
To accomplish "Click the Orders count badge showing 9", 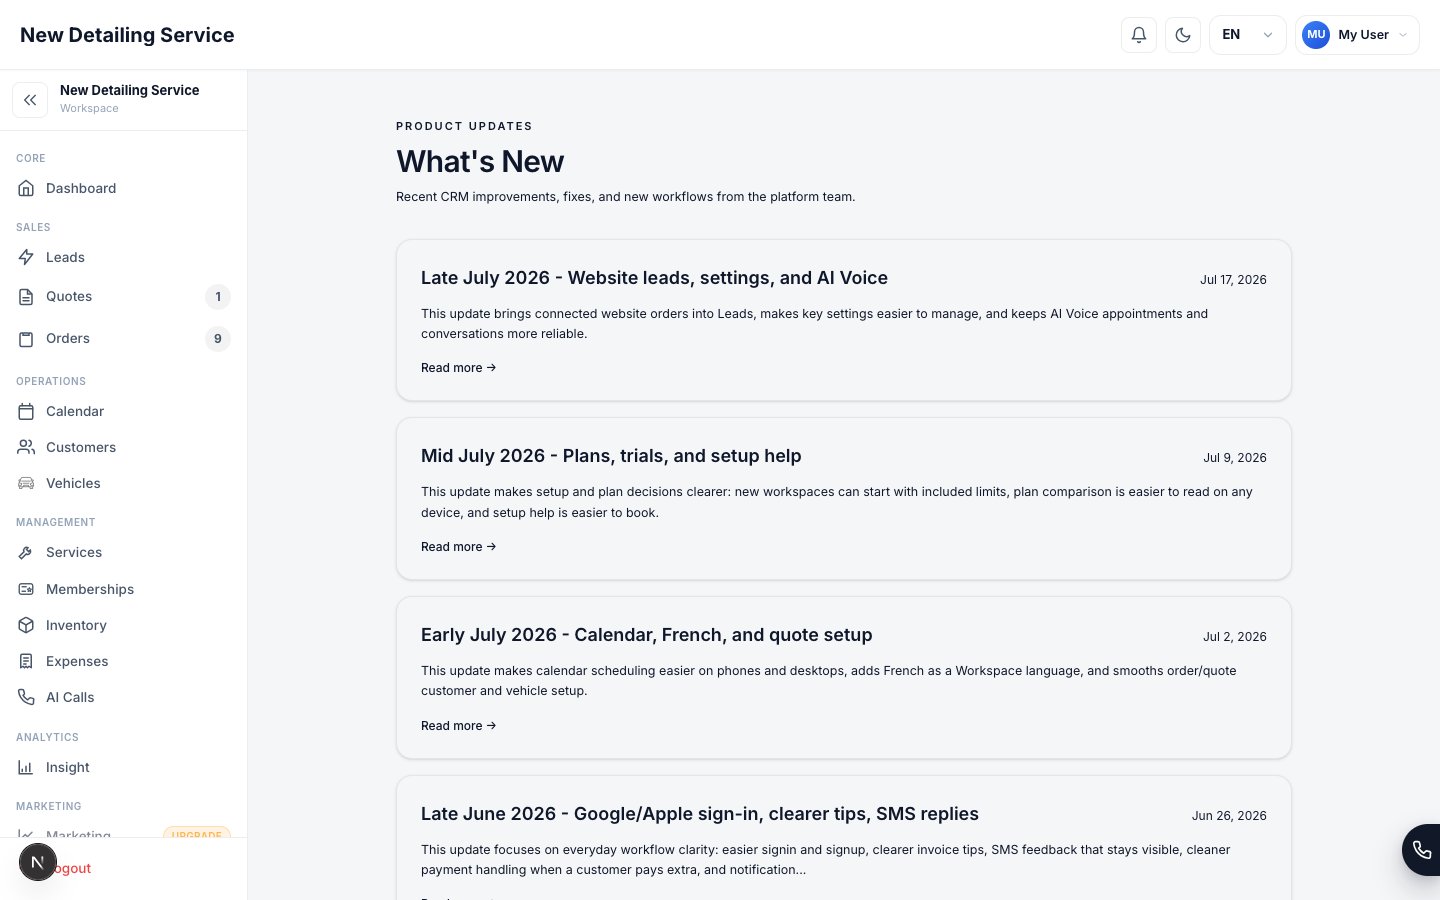I will coord(218,339).
